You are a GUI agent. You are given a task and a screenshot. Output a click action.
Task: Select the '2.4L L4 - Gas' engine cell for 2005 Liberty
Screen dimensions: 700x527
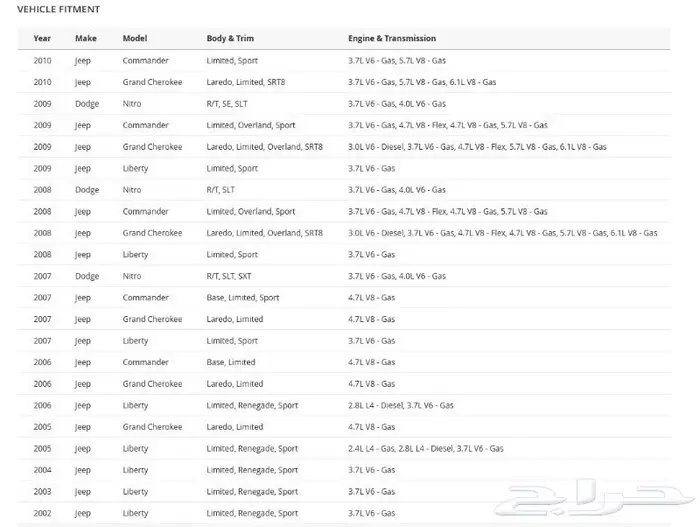[x=426, y=448]
